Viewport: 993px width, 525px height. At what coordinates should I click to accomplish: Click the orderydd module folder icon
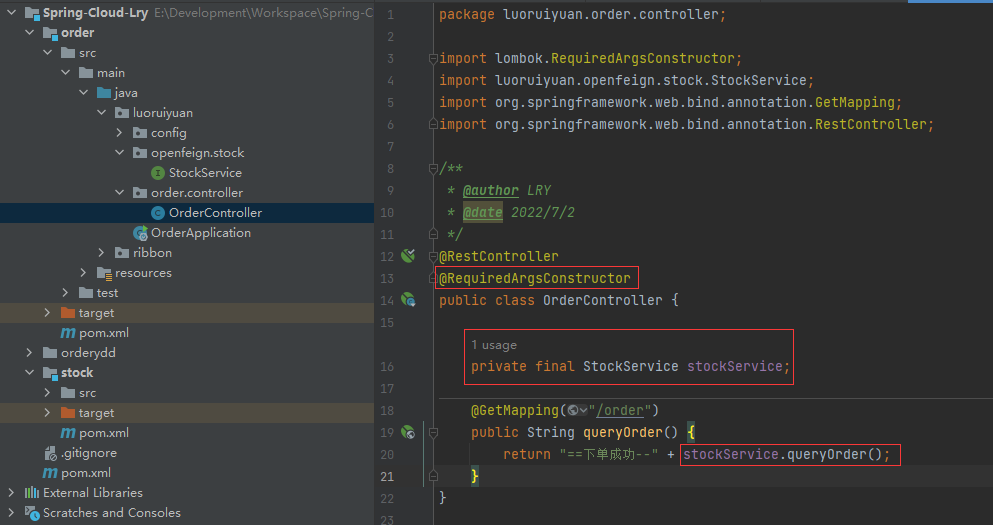click(x=50, y=353)
